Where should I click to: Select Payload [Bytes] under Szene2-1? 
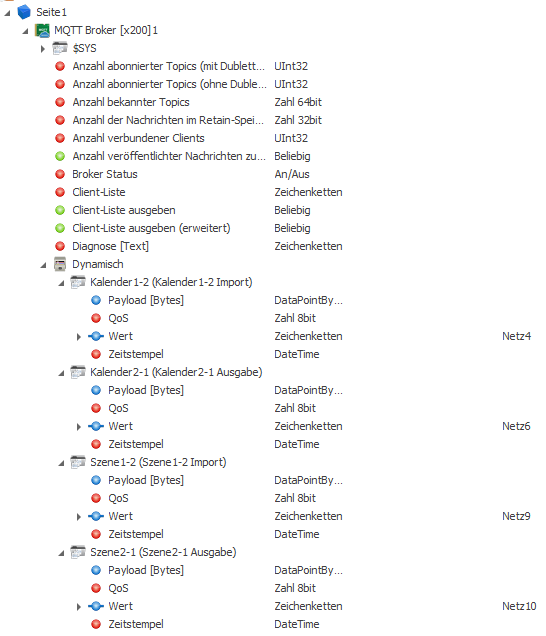pos(146,570)
